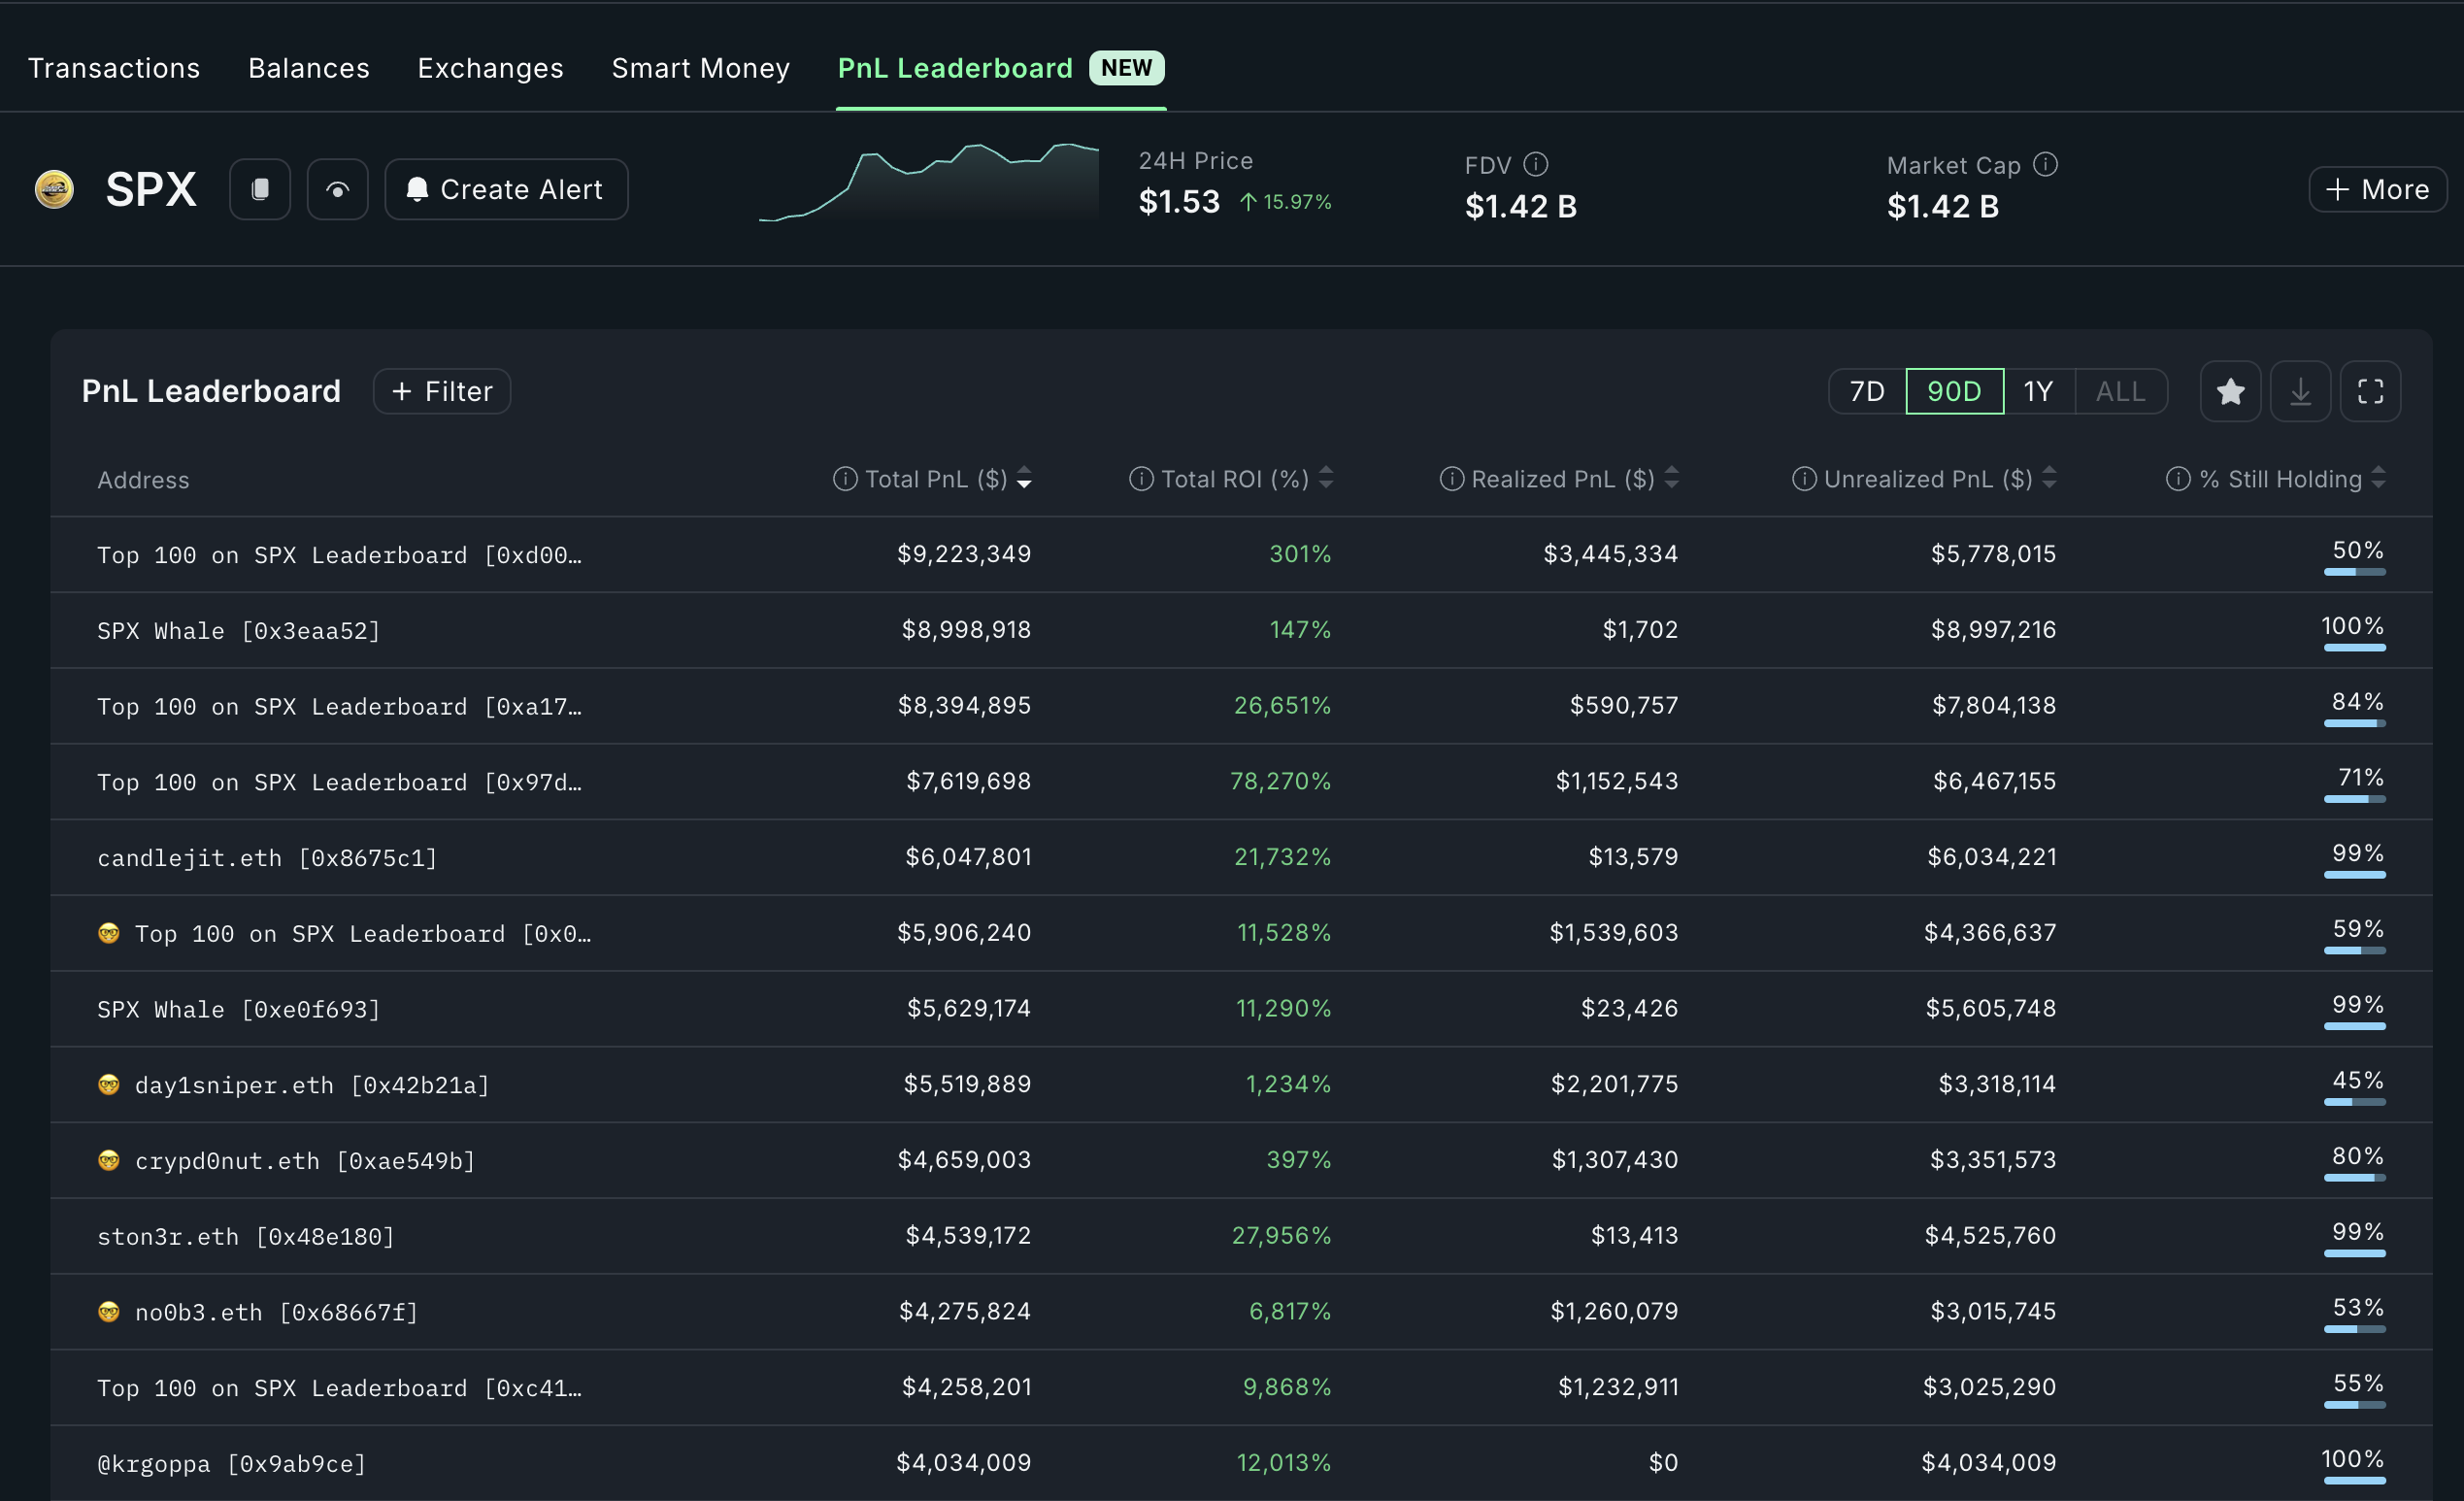Screen dimensions: 2464x1501
Task: Select the 7D time range
Action: (x=1867, y=391)
